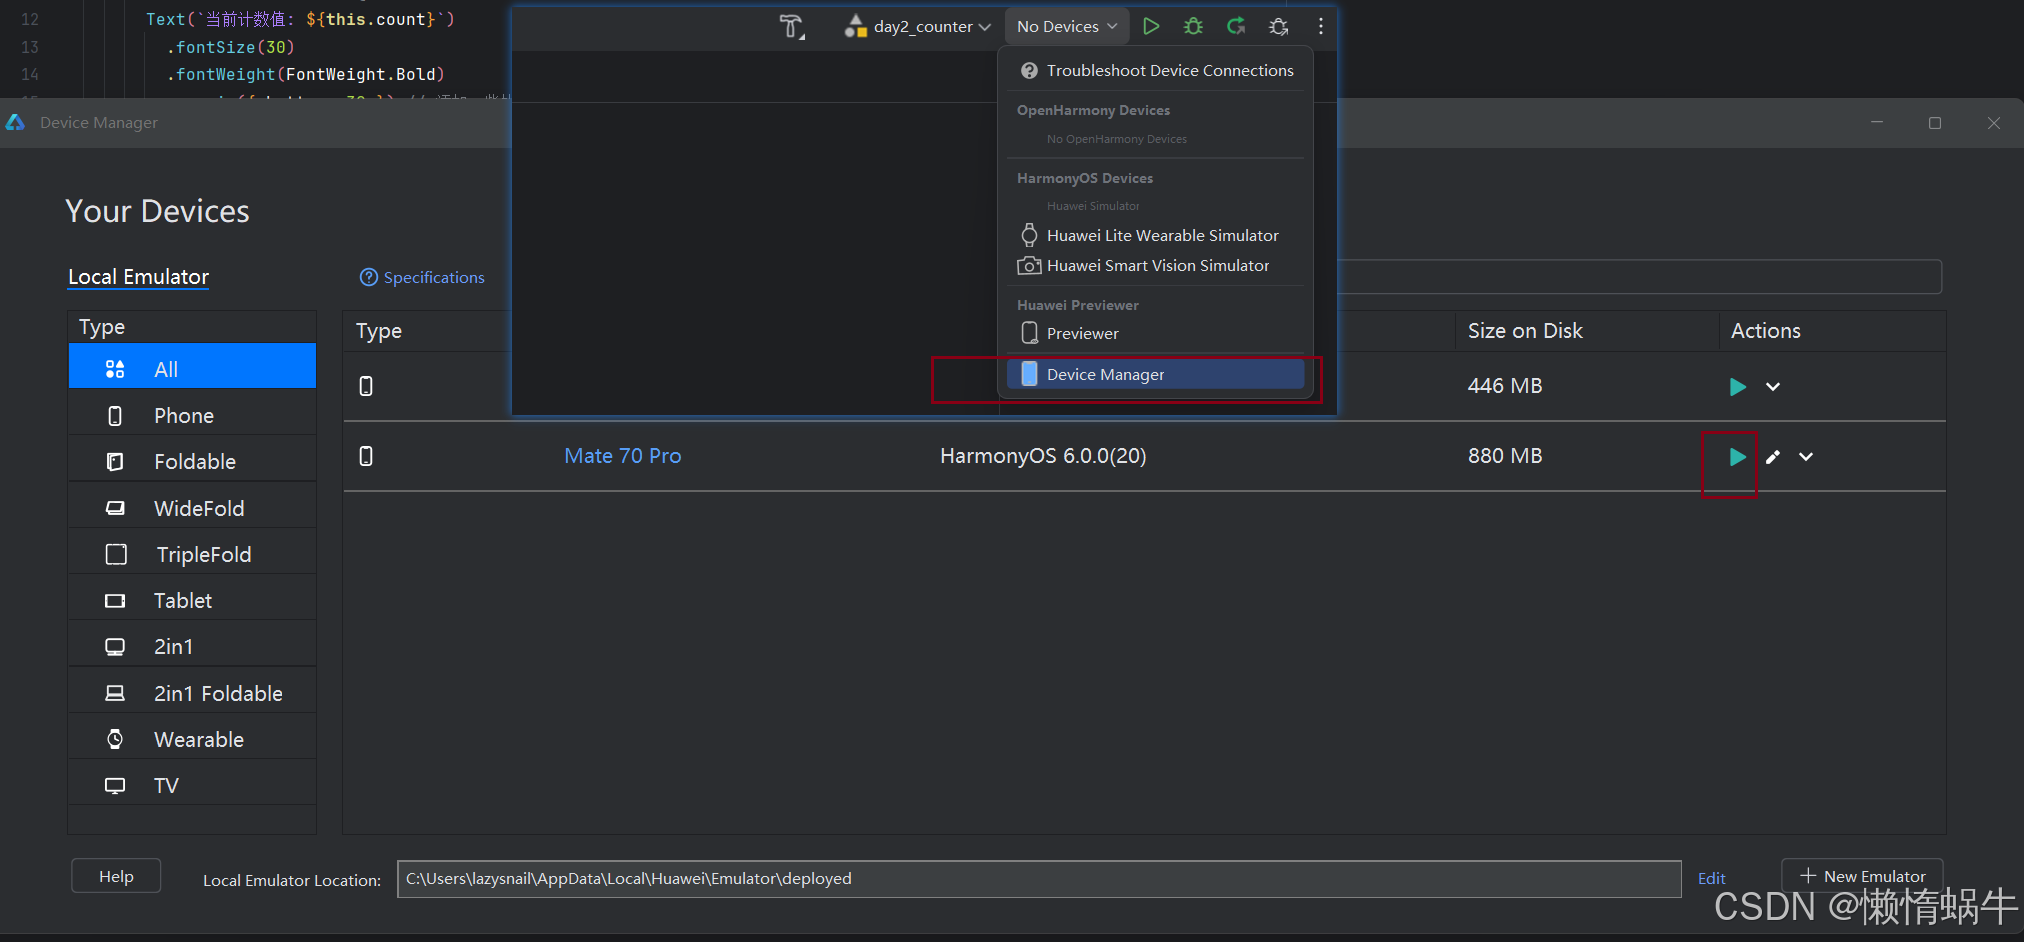Select Previewer menu entry
Viewport: 2024px width, 942px height.
coord(1157,333)
